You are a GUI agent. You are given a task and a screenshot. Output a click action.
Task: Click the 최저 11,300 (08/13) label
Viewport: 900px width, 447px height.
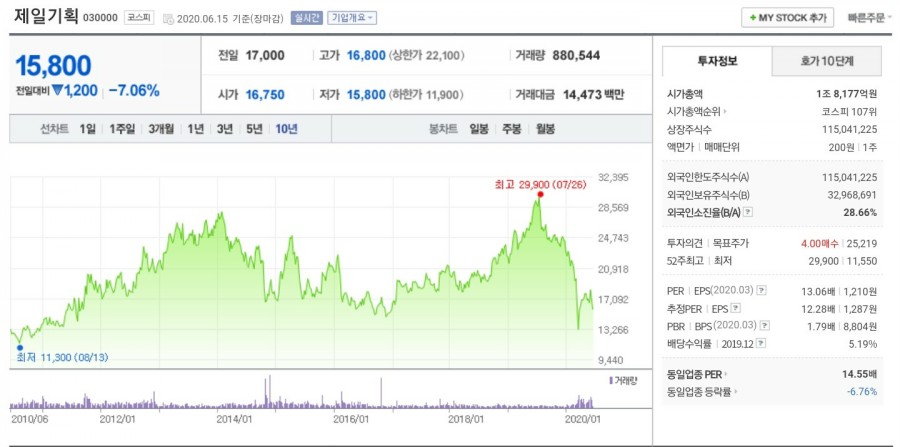63,357
